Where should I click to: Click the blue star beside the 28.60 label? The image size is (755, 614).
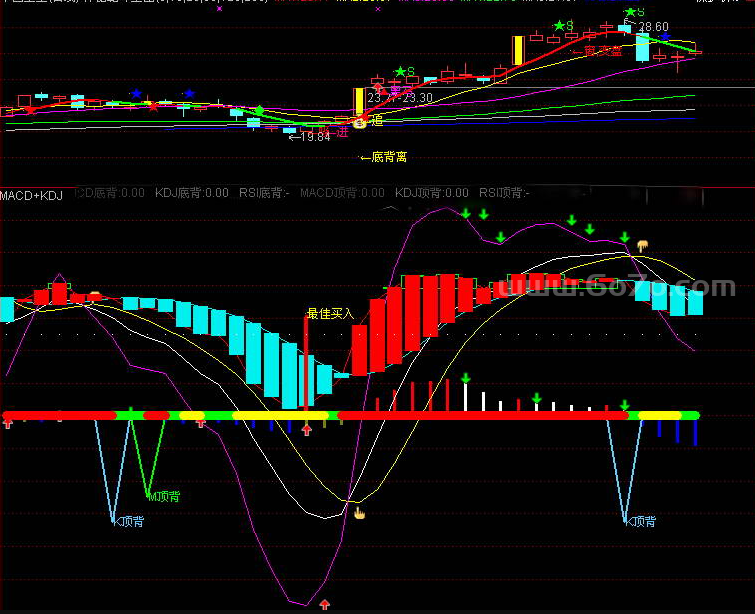tap(665, 37)
